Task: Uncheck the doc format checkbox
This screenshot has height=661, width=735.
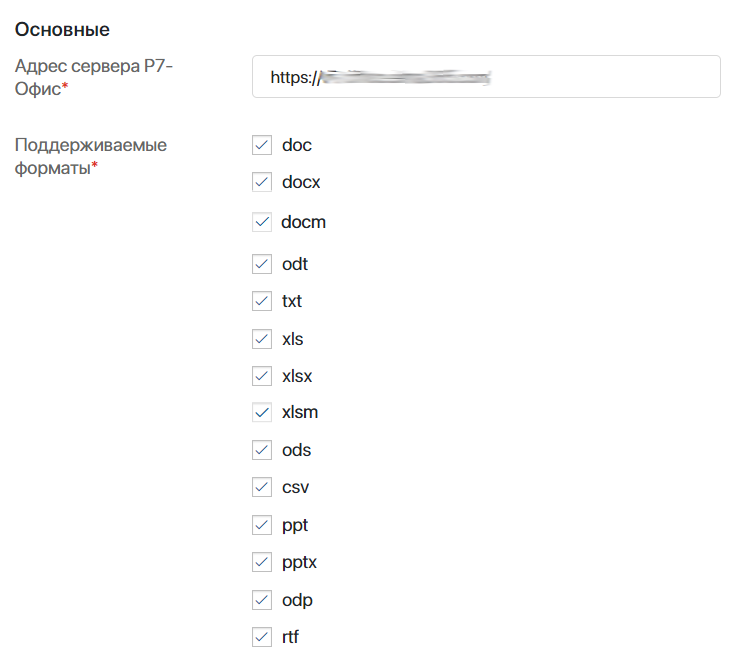Action: click(262, 145)
